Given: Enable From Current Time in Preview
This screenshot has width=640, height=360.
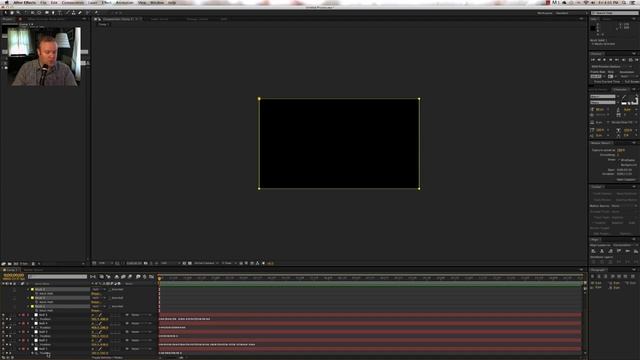Looking at the screenshot, I should coord(592,82).
